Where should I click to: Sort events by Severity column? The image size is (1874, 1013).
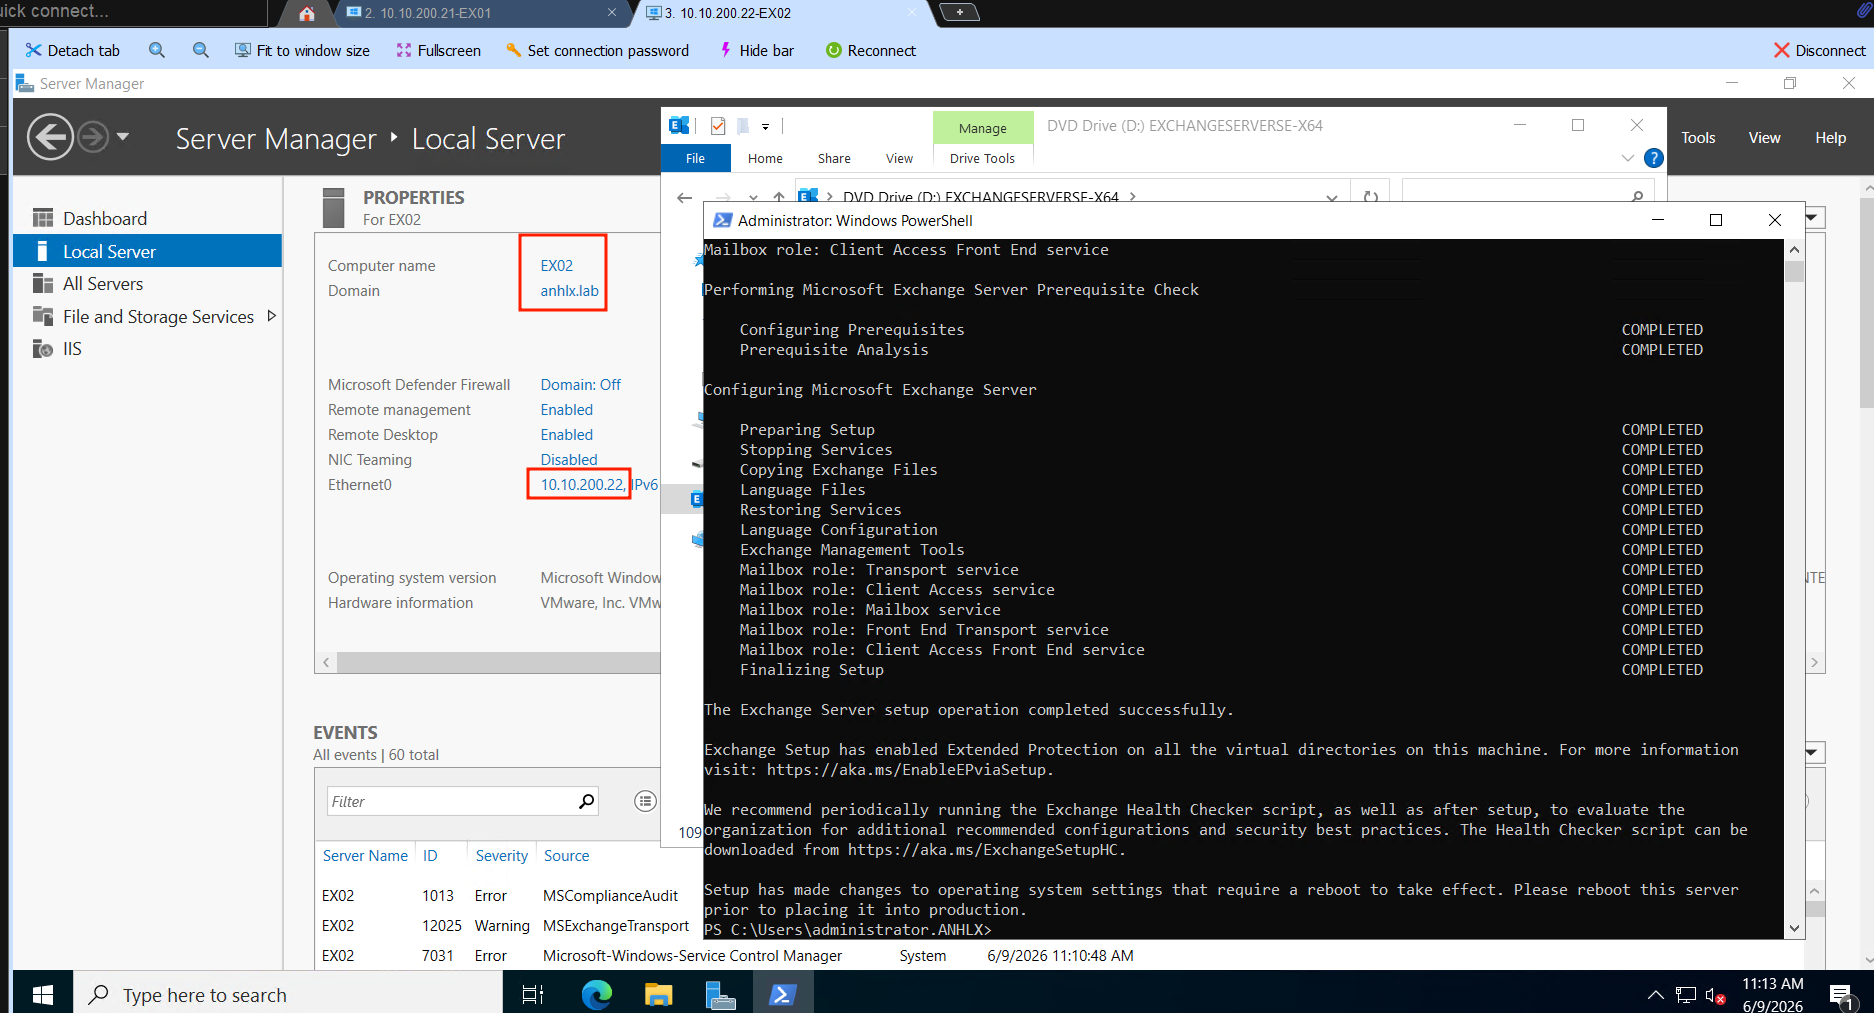(502, 856)
